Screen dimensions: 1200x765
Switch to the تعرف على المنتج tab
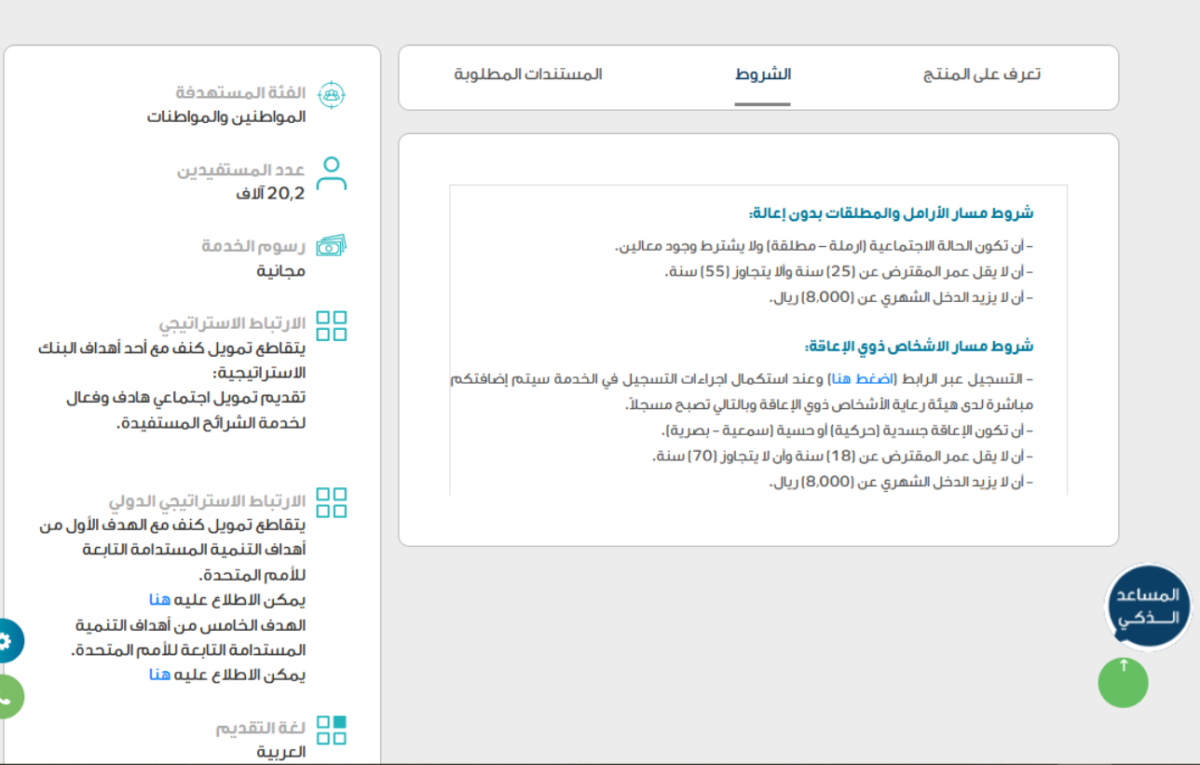point(981,75)
